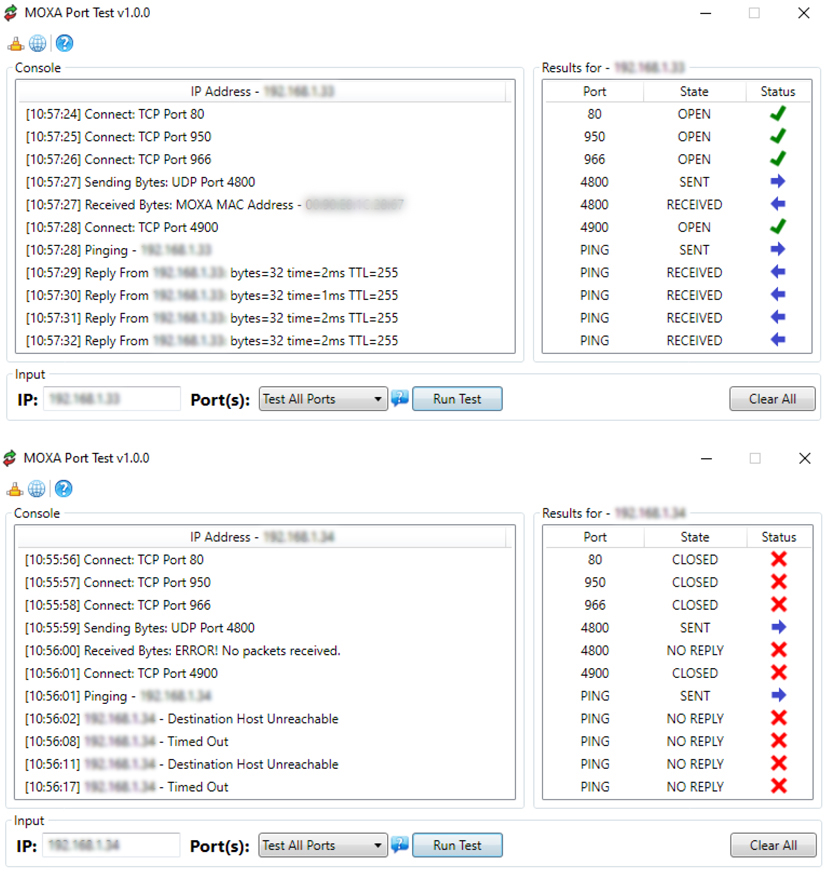Select the '[10:56:08]' Timed Out console line
Image resolution: width=825 pixels, height=873 pixels.
tap(126, 742)
